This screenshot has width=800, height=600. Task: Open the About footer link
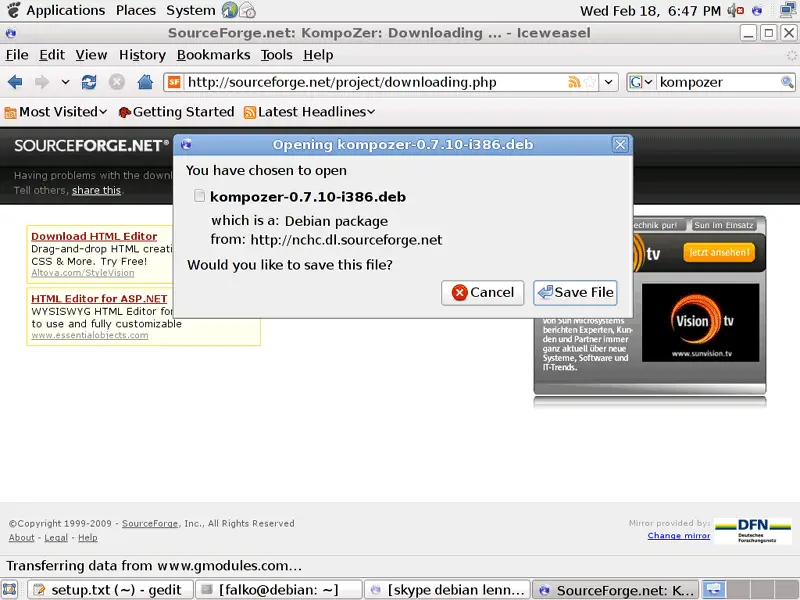tap(21, 537)
